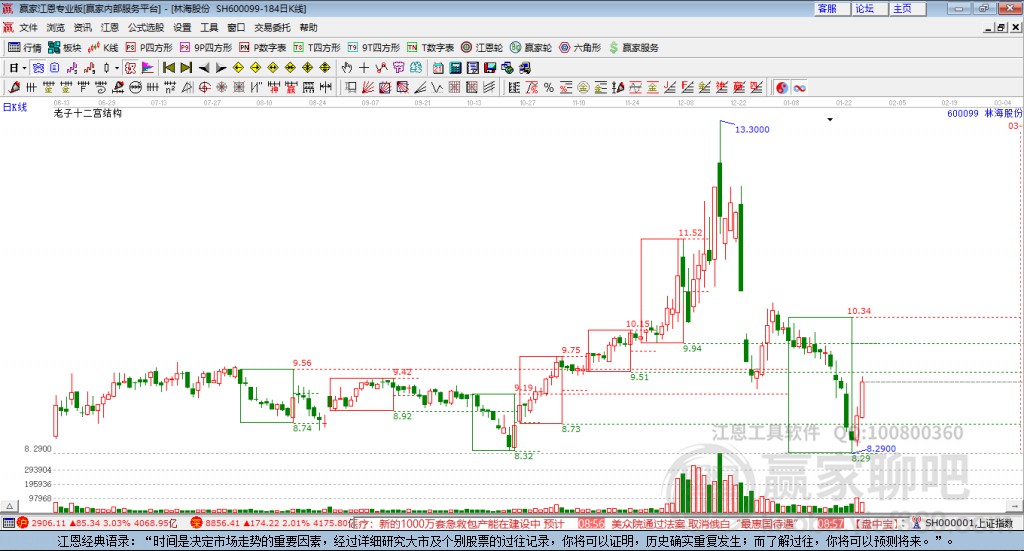
Task: Open the 板块 sector view
Action: pos(64,48)
